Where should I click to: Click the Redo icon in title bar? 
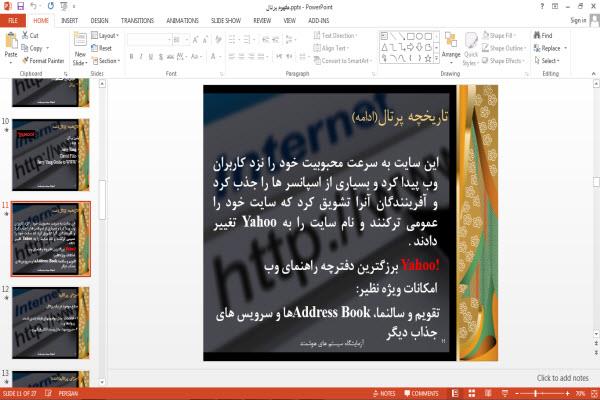(51, 6)
